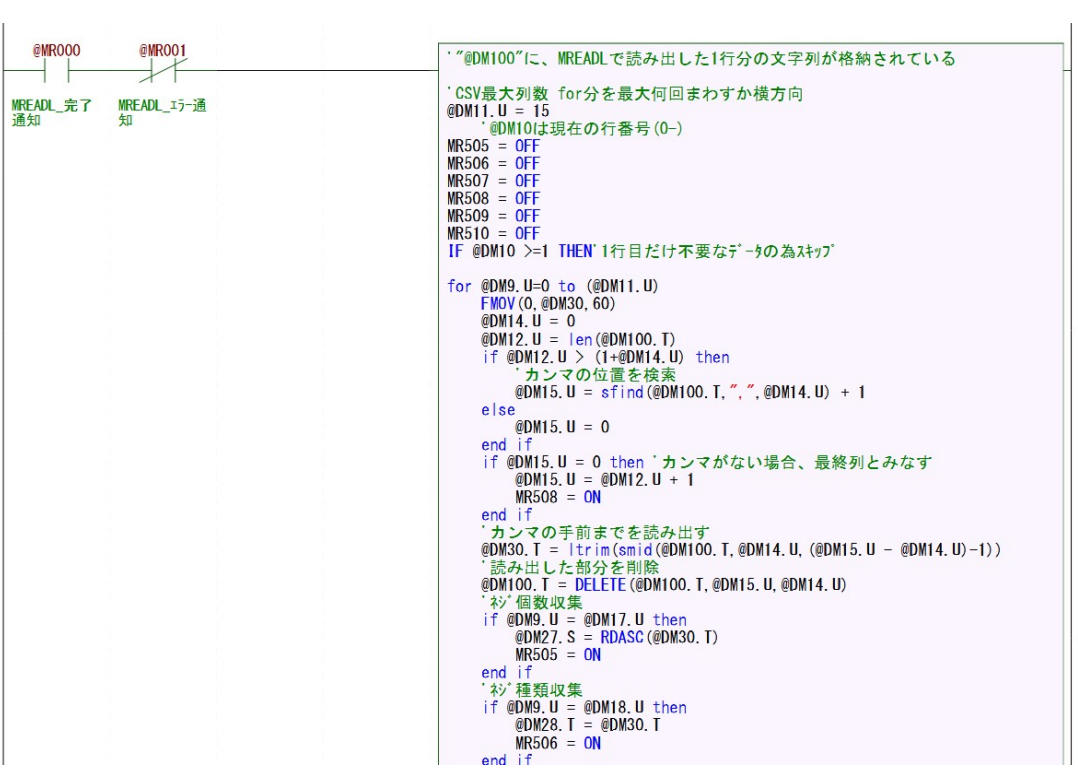Click the MREADL_完了通知 comment text

click(51, 112)
